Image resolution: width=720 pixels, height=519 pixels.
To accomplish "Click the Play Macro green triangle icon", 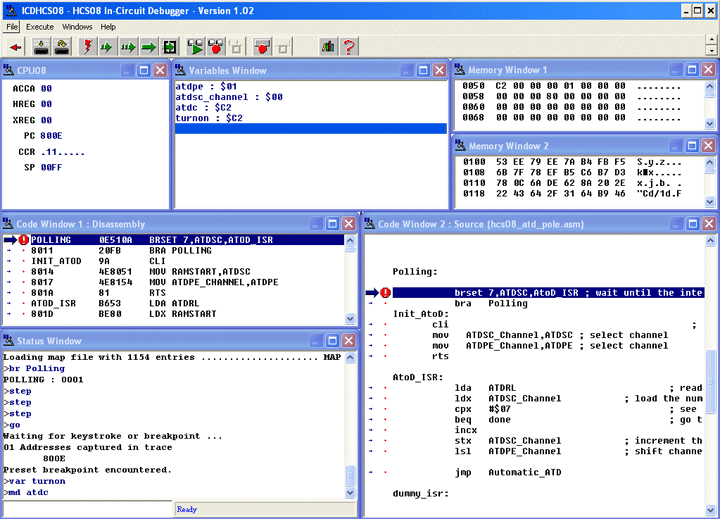I will 195,47.
